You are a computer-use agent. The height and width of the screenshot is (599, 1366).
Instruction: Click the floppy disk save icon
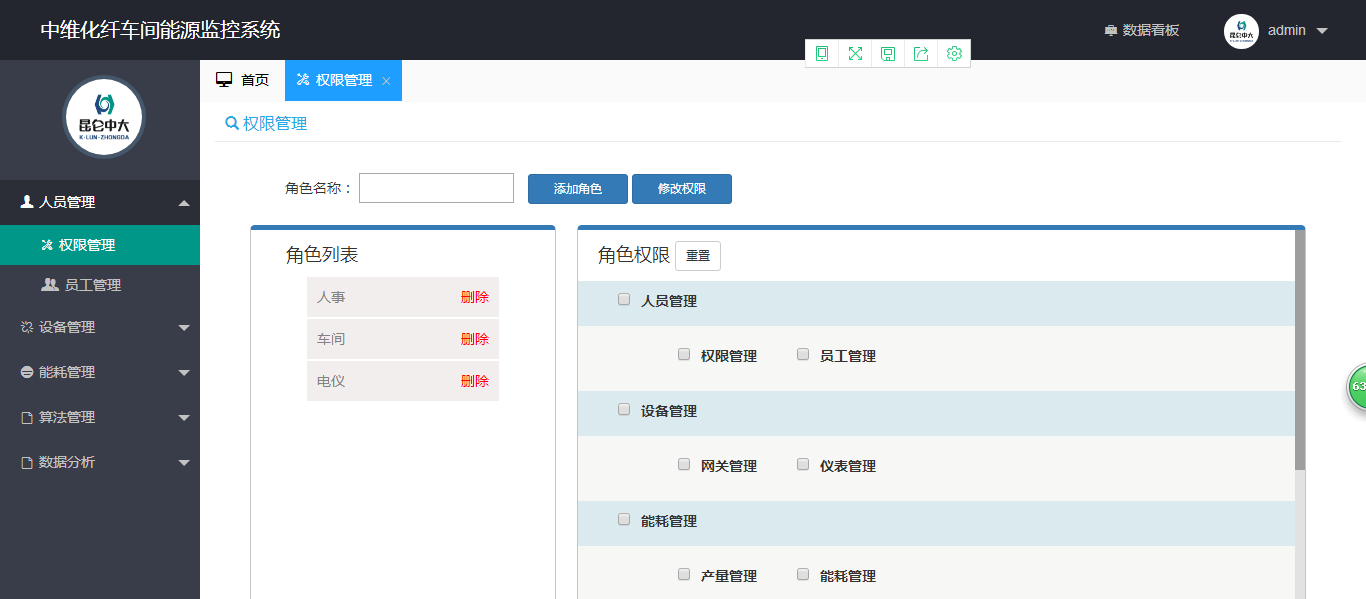pos(888,54)
